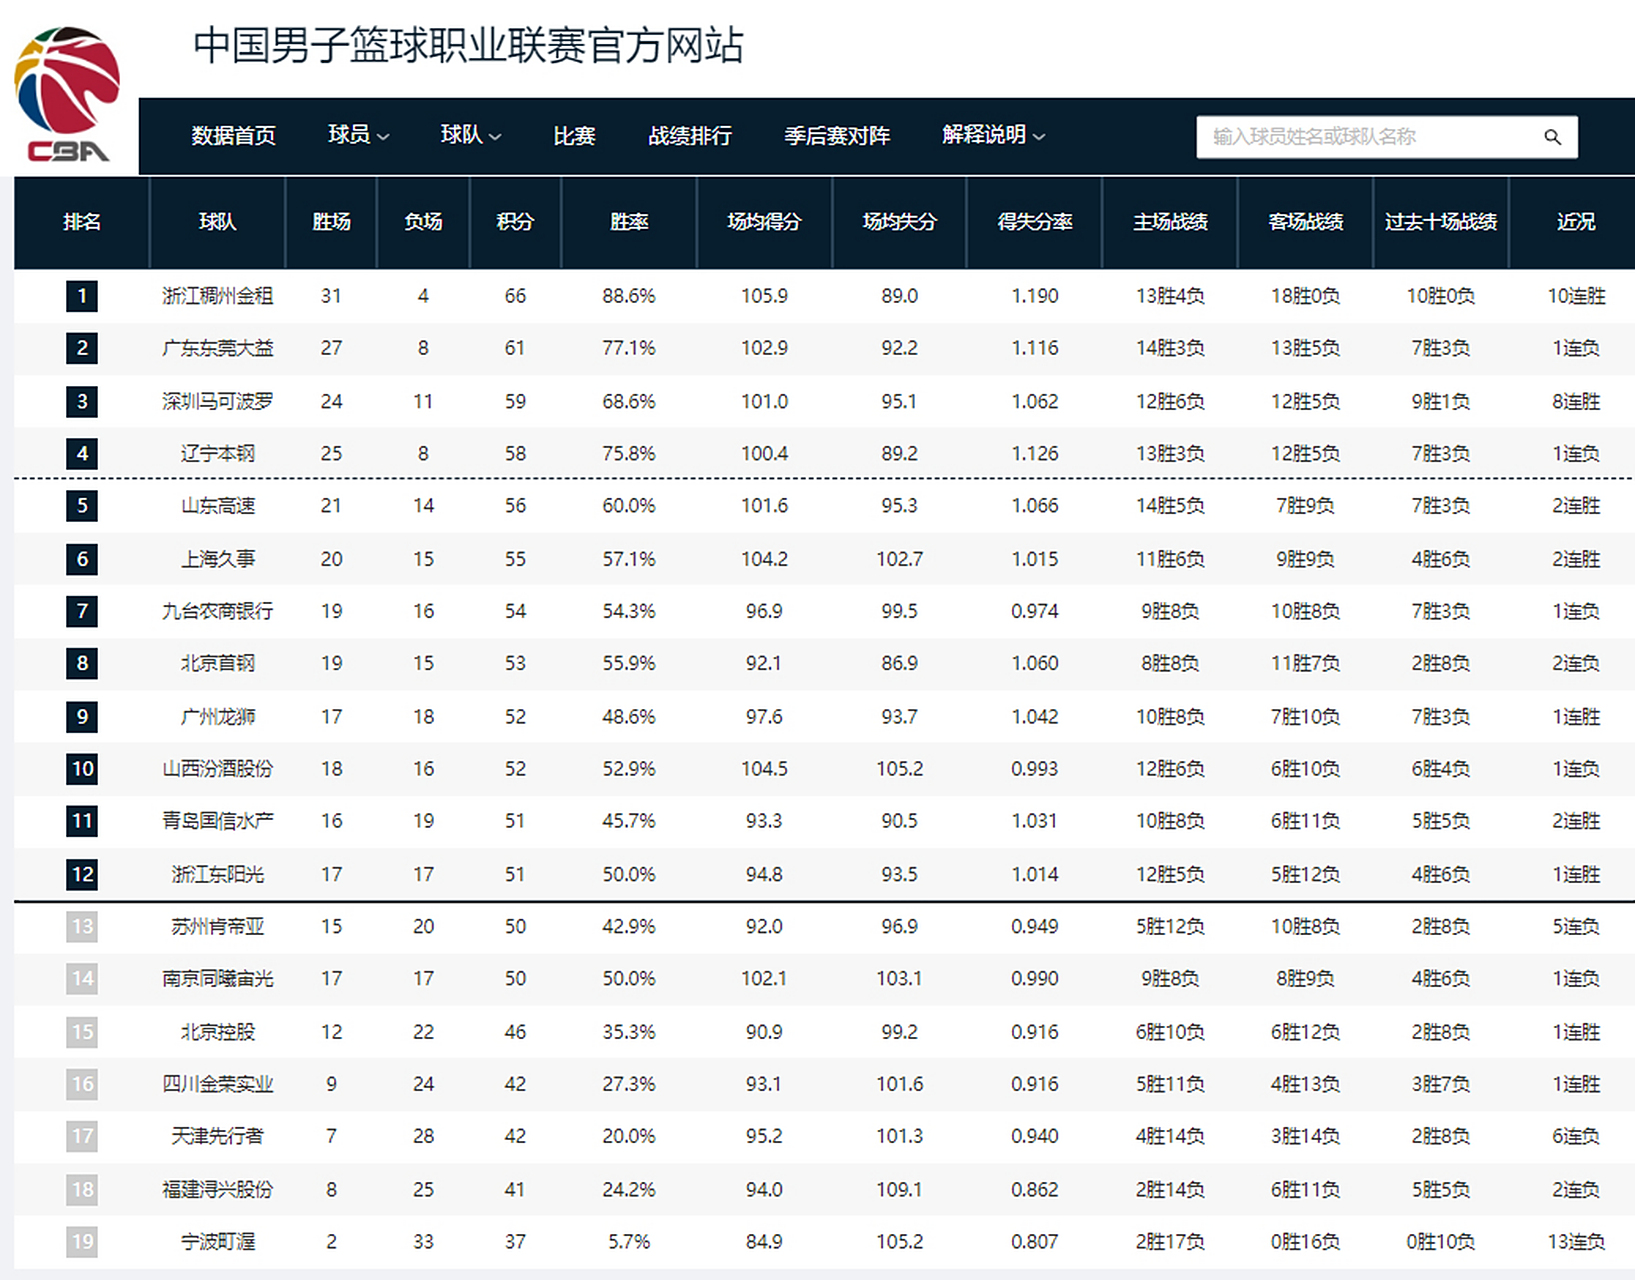This screenshot has width=1635, height=1280.
Task: Select the 13连负 streak cell
Action: point(1576,1242)
